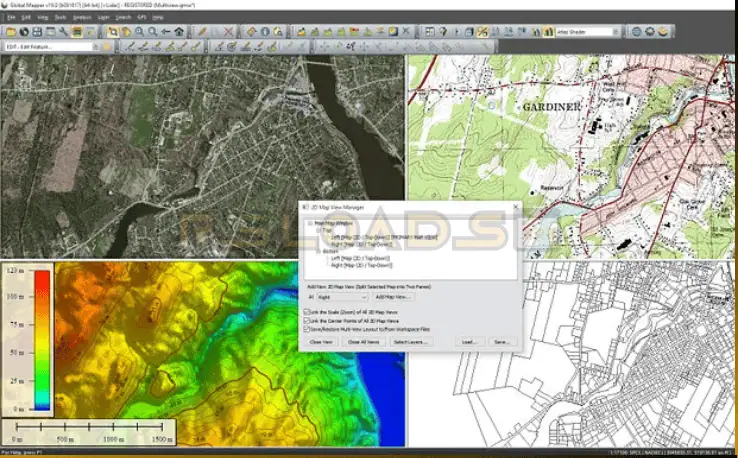Select the Measure ruler tool
This screenshot has height=458, width=738.
(x=252, y=32)
